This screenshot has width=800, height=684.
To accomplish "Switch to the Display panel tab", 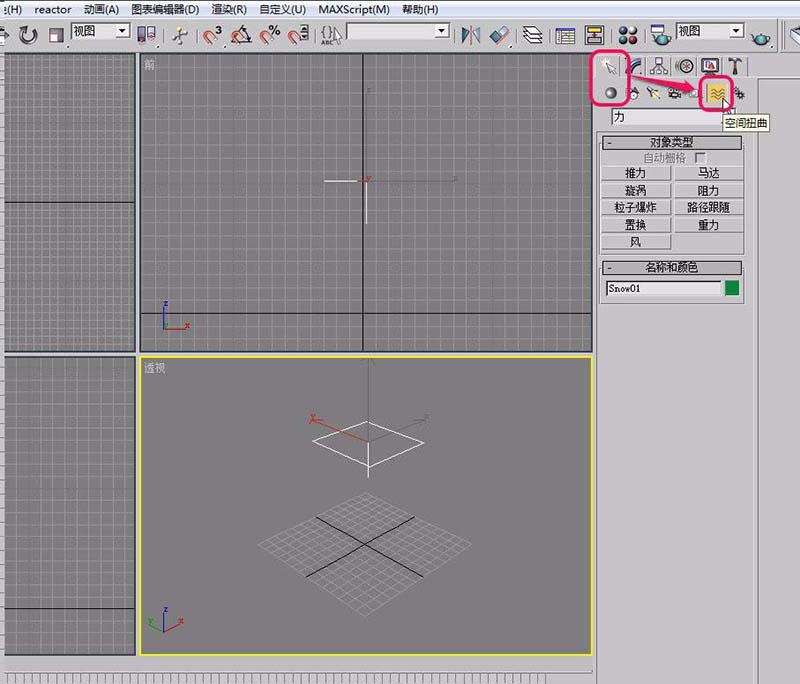I will pyautogui.click(x=710, y=66).
